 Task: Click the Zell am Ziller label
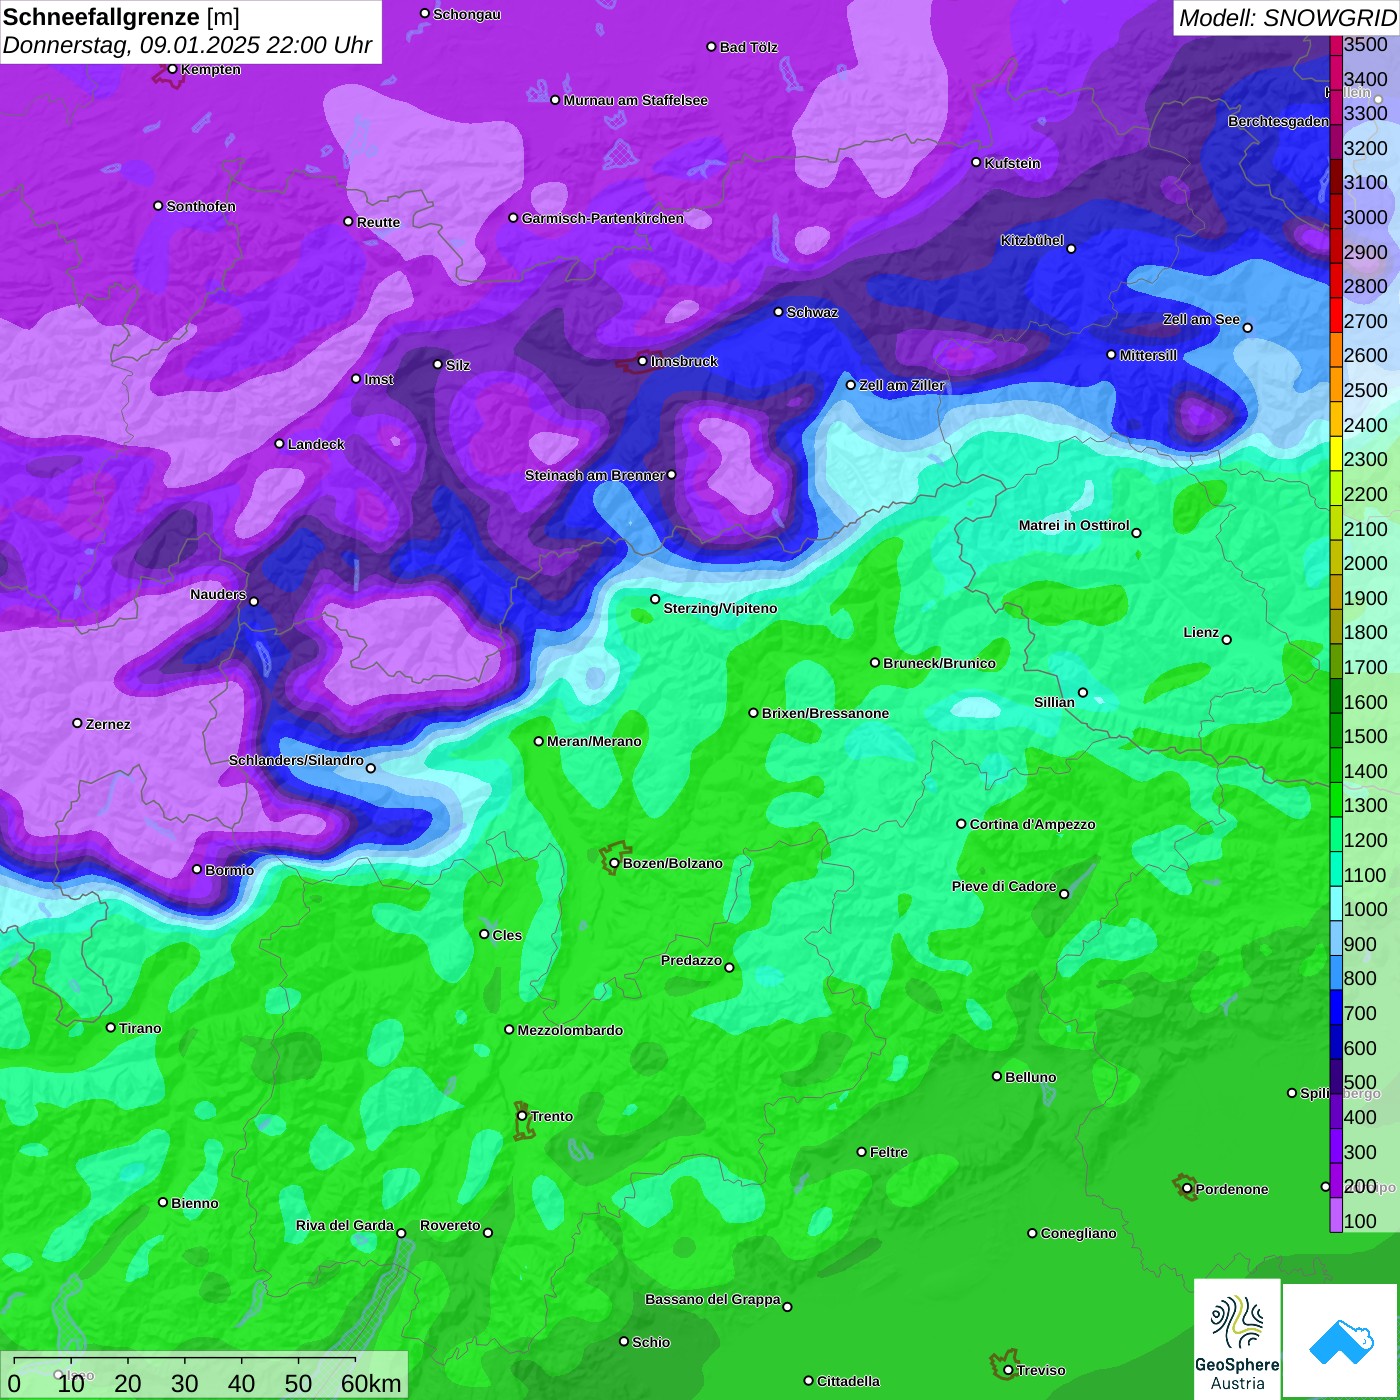click(902, 385)
